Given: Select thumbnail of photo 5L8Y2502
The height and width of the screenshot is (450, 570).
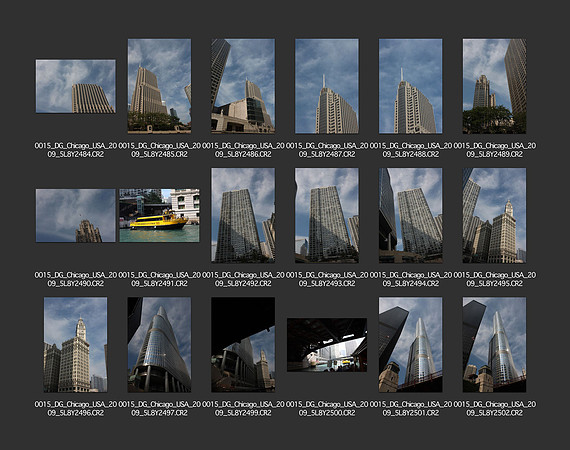Looking at the screenshot, I should (494, 345).
